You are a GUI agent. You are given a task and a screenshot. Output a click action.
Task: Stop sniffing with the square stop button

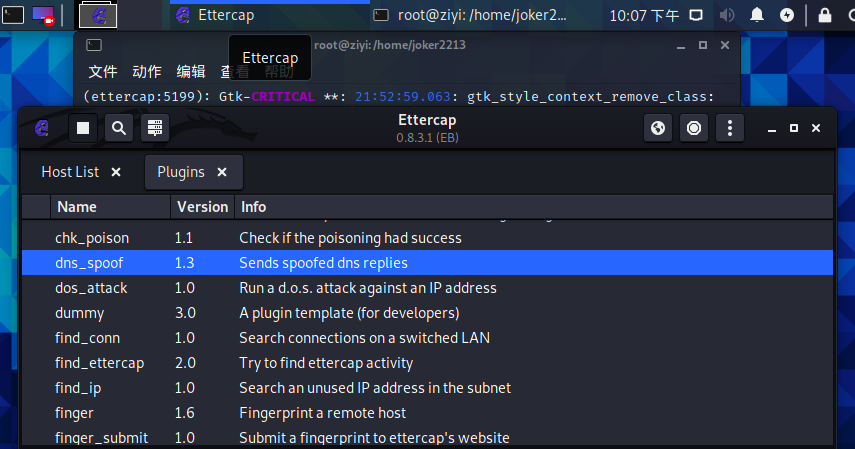pyautogui.click(x=84, y=127)
